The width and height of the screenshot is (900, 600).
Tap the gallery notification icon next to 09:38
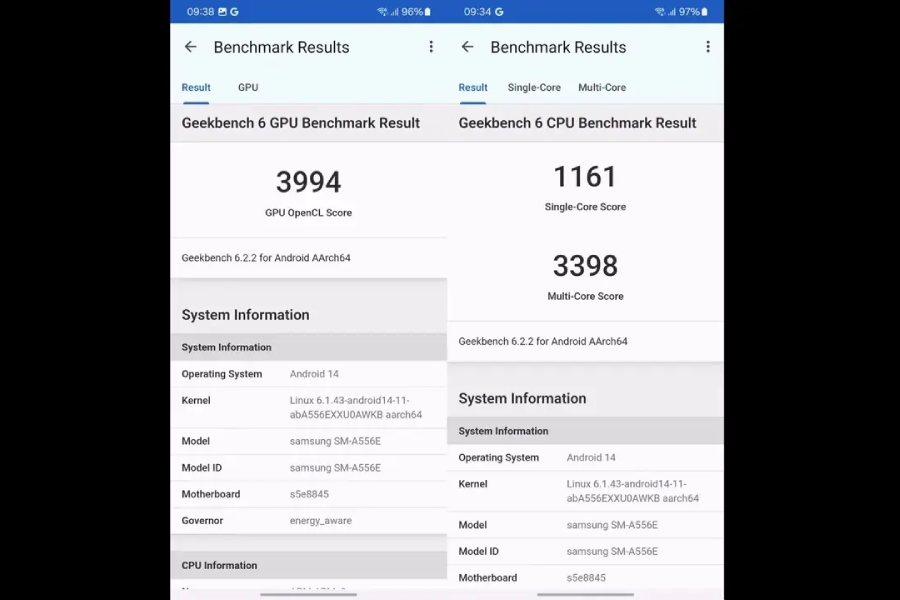point(222,12)
